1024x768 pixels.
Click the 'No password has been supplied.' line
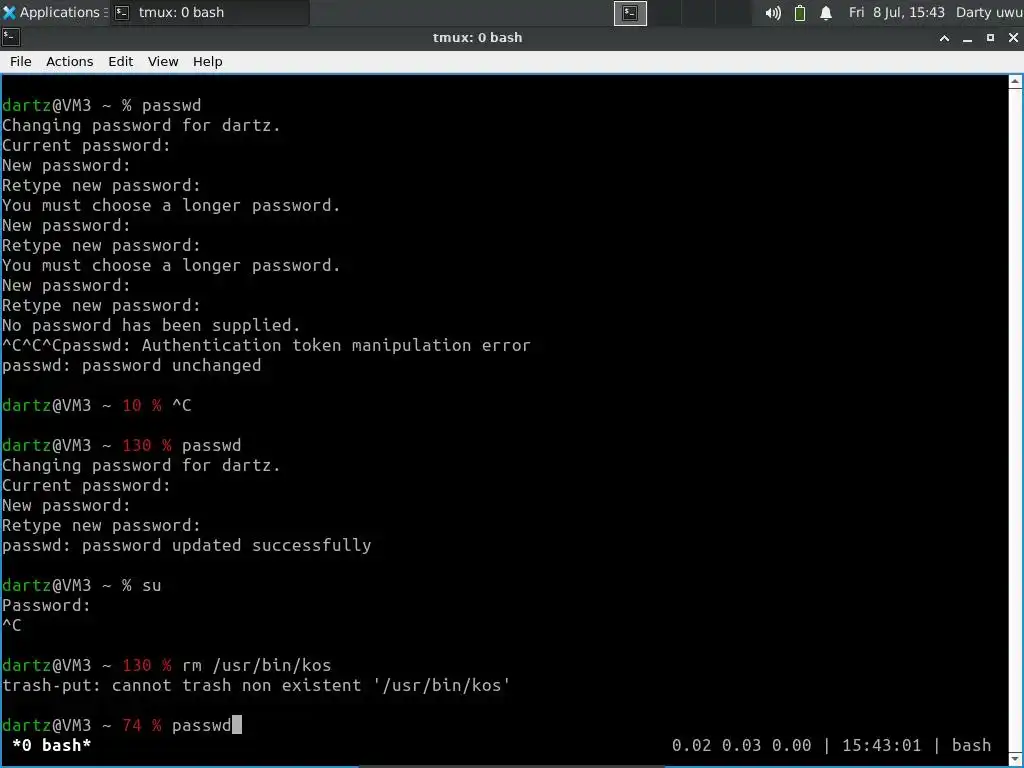(152, 325)
